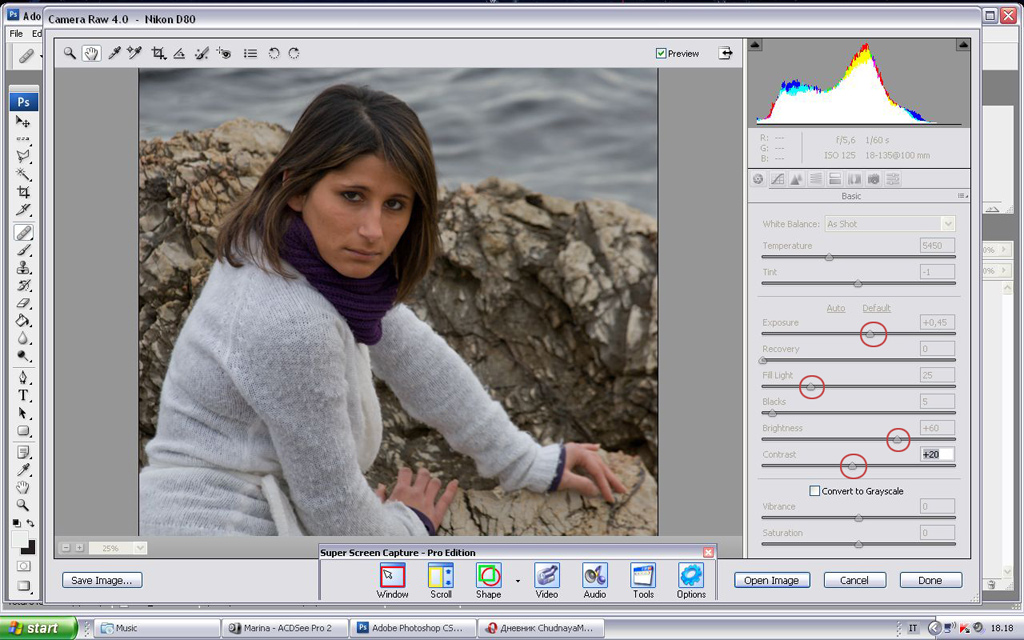Select the Hand tool in Camera Raw toolbar
This screenshot has height=640, width=1024.
coord(91,53)
